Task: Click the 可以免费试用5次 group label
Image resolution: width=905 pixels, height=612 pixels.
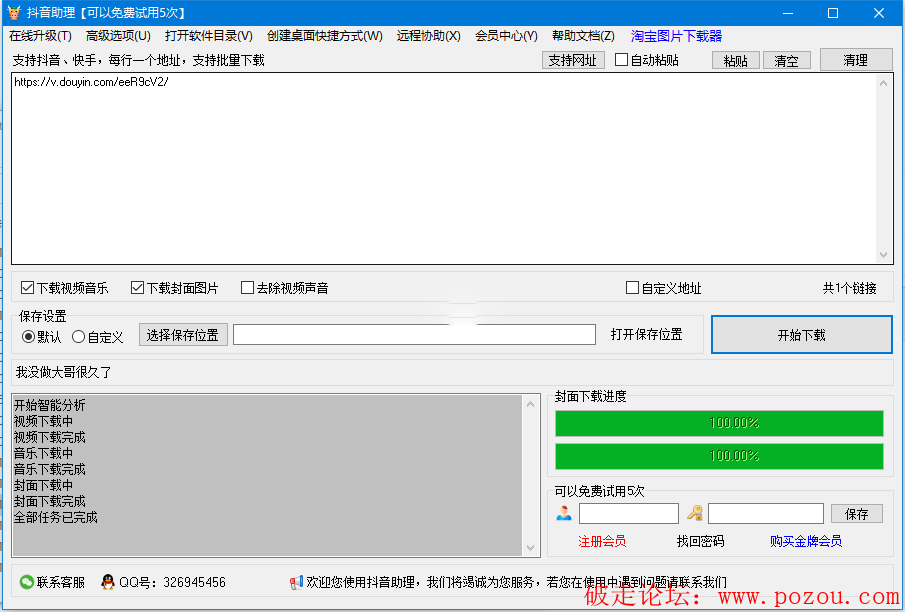Action: pyautogui.click(x=599, y=491)
